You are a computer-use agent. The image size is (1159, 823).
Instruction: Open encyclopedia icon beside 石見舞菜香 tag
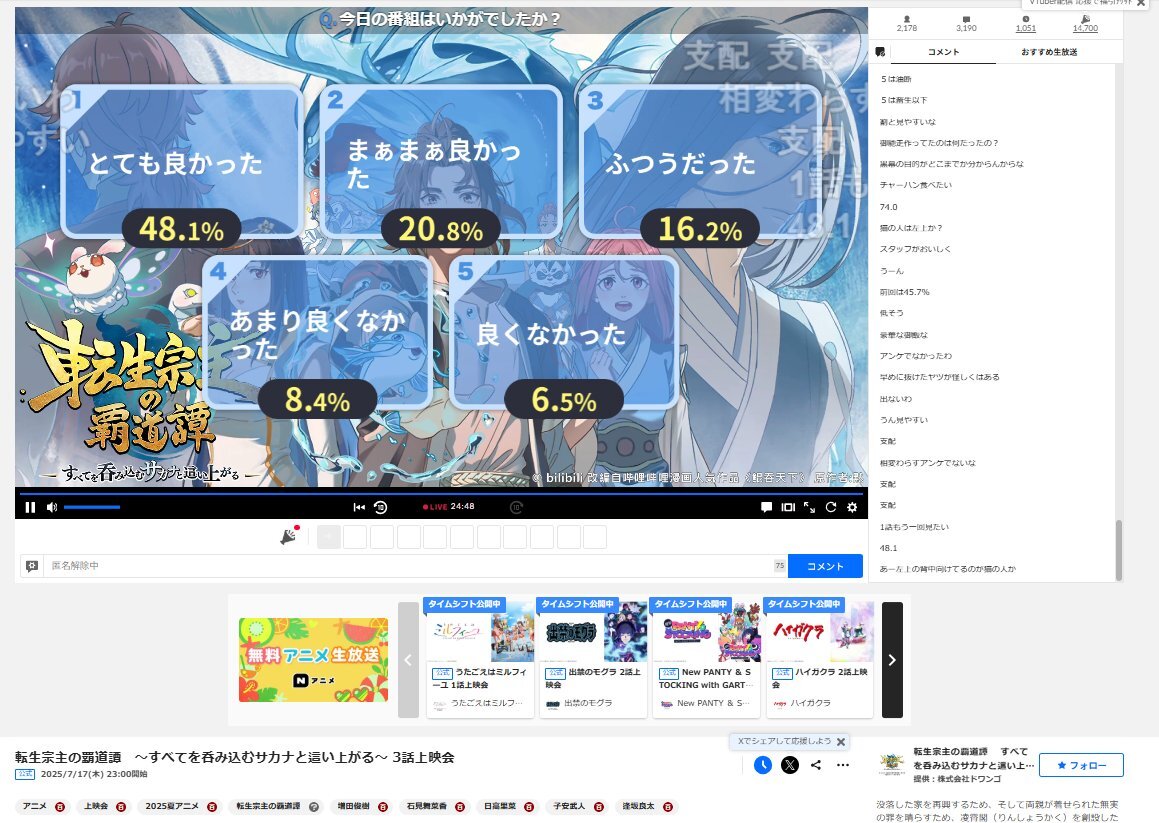point(460,807)
